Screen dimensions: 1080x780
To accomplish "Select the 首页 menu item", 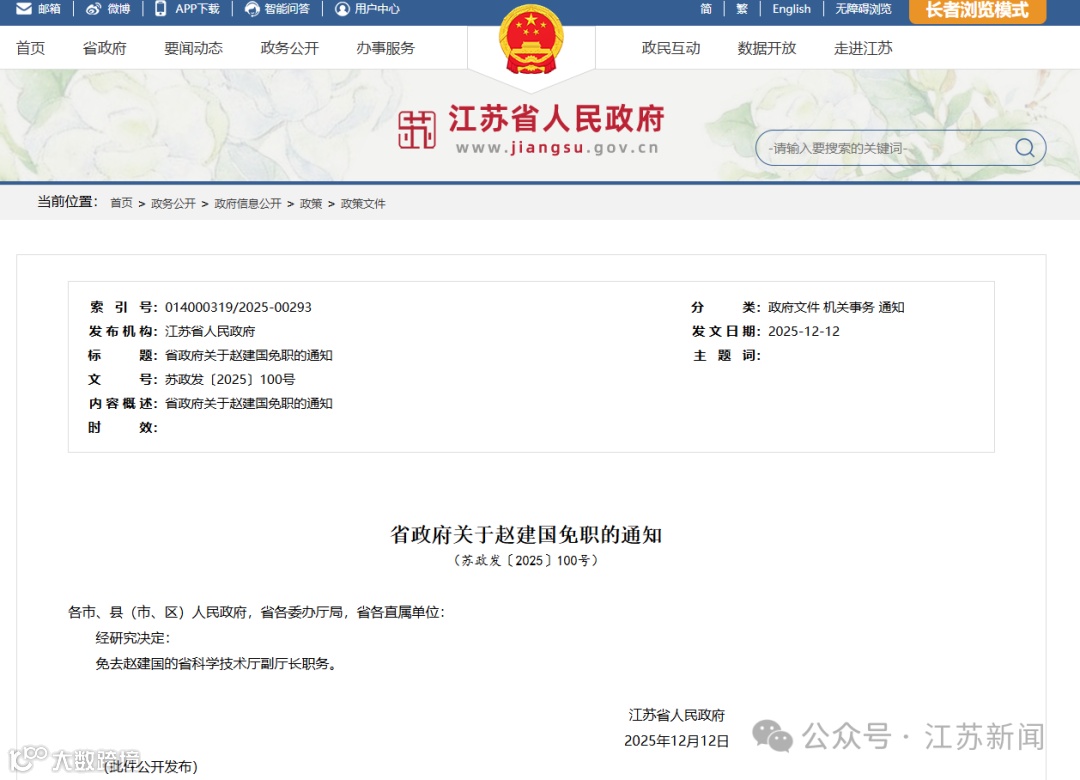I will (x=30, y=47).
